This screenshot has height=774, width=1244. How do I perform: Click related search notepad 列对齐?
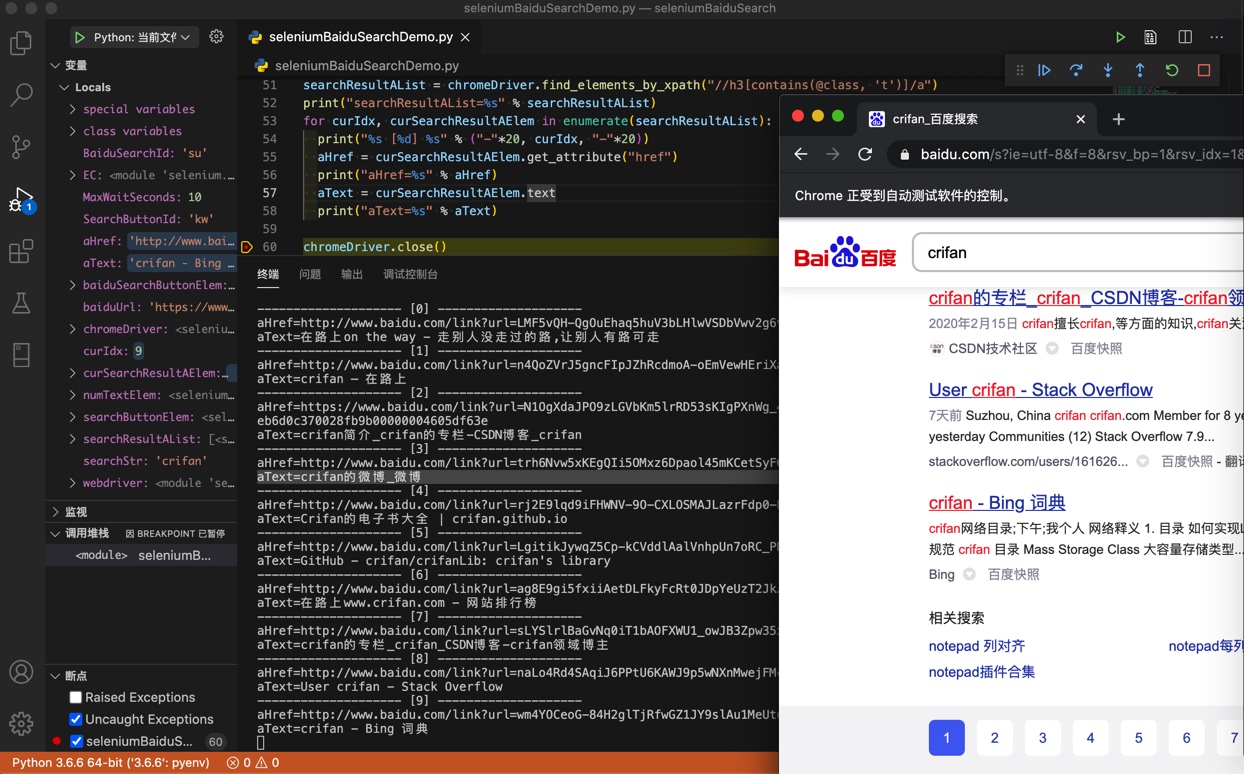[x=977, y=646]
